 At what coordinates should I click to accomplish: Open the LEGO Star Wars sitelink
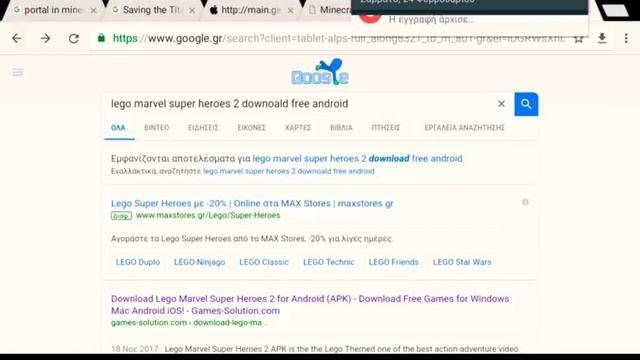462,262
